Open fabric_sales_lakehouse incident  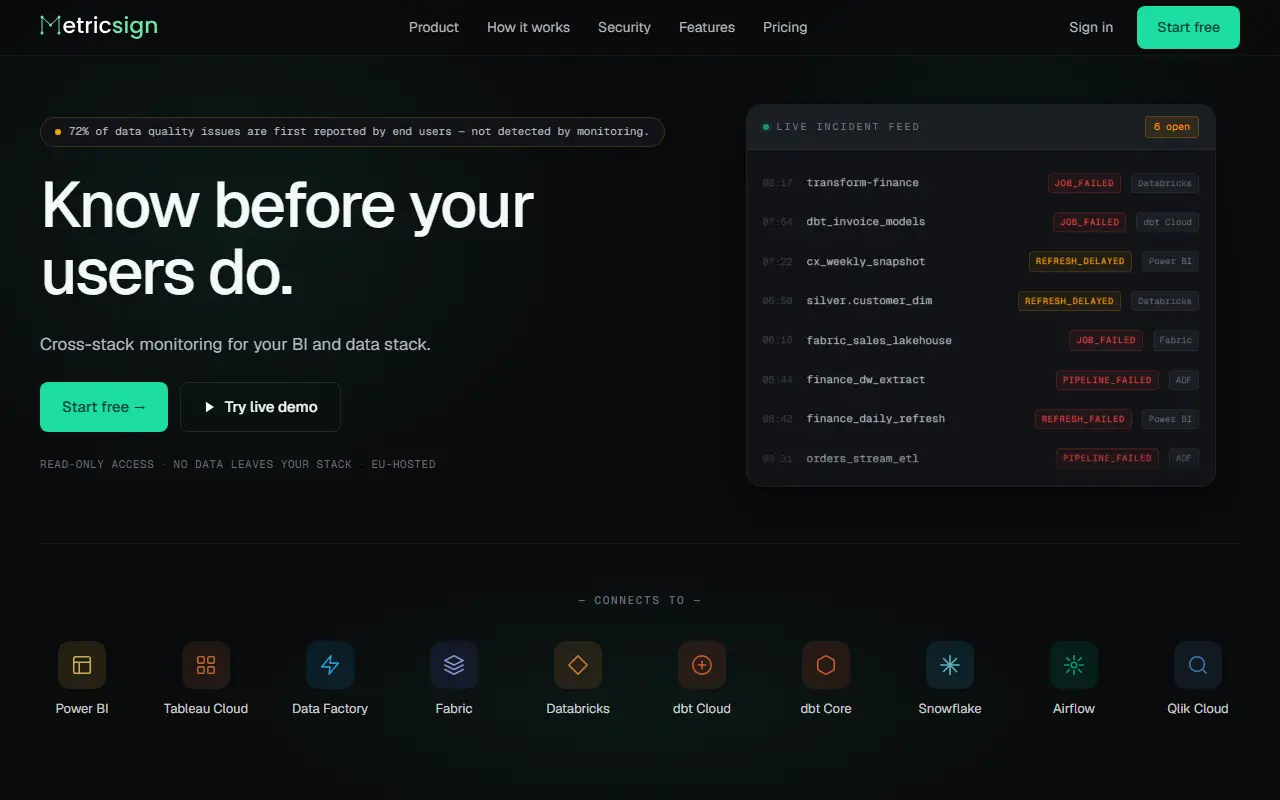click(980, 340)
